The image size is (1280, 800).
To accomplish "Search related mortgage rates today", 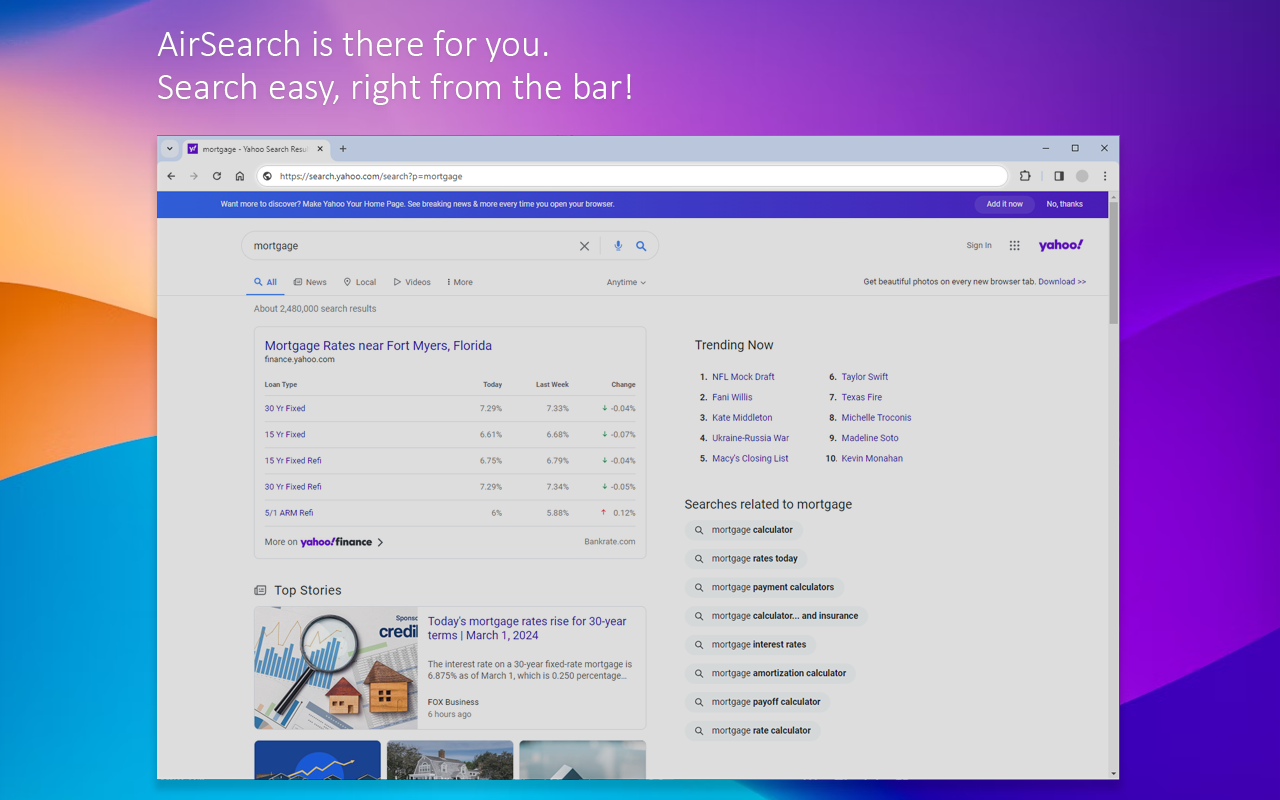I will (747, 559).
